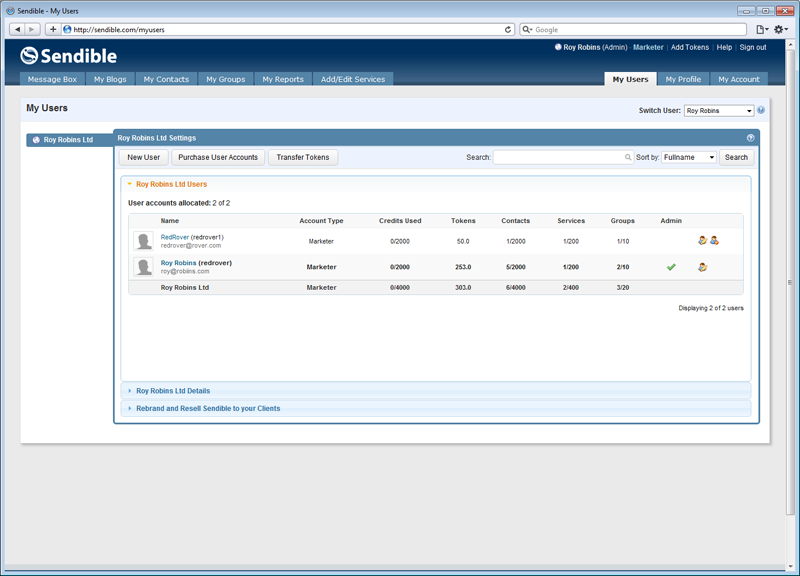800x576 pixels.
Task: Click Help link in header
Action: click(724, 47)
